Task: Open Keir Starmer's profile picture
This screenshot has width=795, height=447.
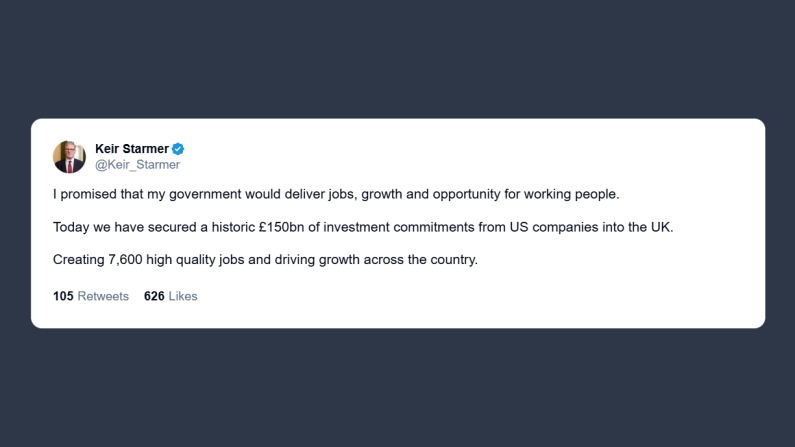Action: [69, 157]
